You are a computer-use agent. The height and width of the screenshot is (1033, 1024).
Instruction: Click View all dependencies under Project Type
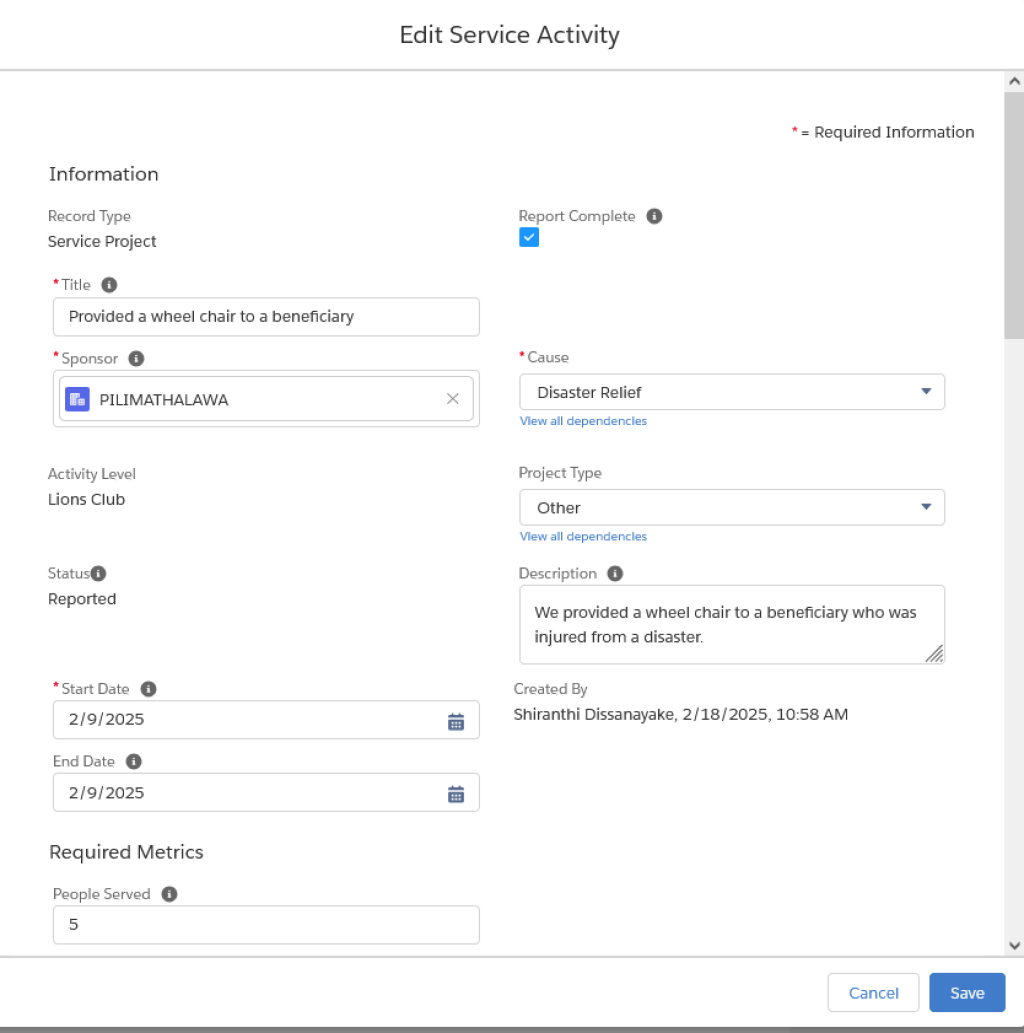point(583,536)
